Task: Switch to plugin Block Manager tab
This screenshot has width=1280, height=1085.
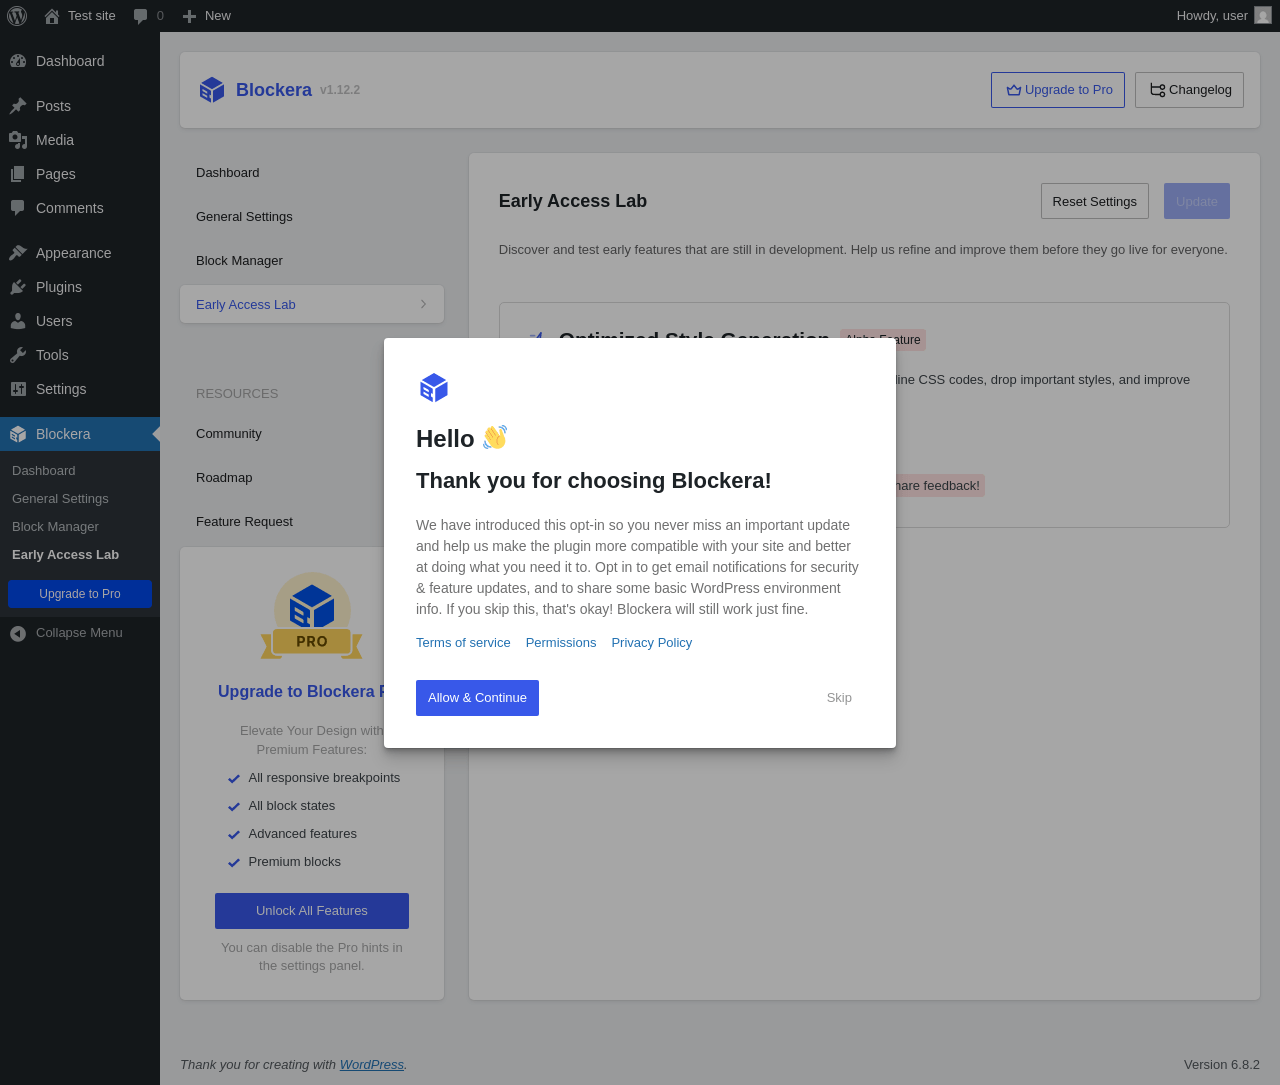Action: click(312, 261)
